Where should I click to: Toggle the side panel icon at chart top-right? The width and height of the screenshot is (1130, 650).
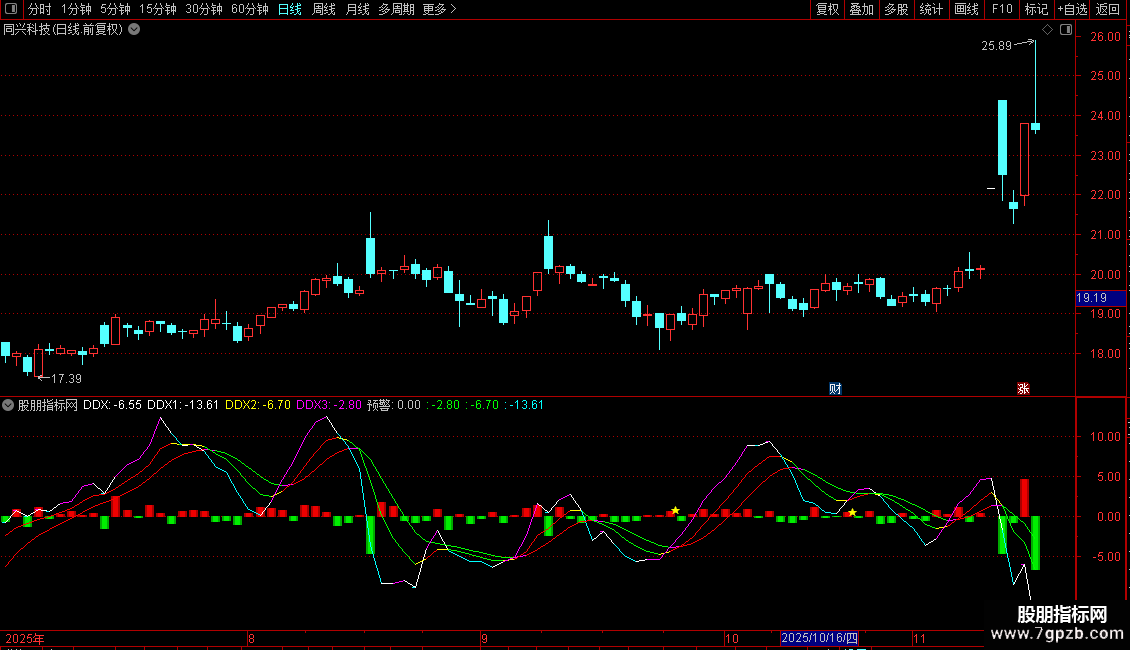coord(1066,30)
